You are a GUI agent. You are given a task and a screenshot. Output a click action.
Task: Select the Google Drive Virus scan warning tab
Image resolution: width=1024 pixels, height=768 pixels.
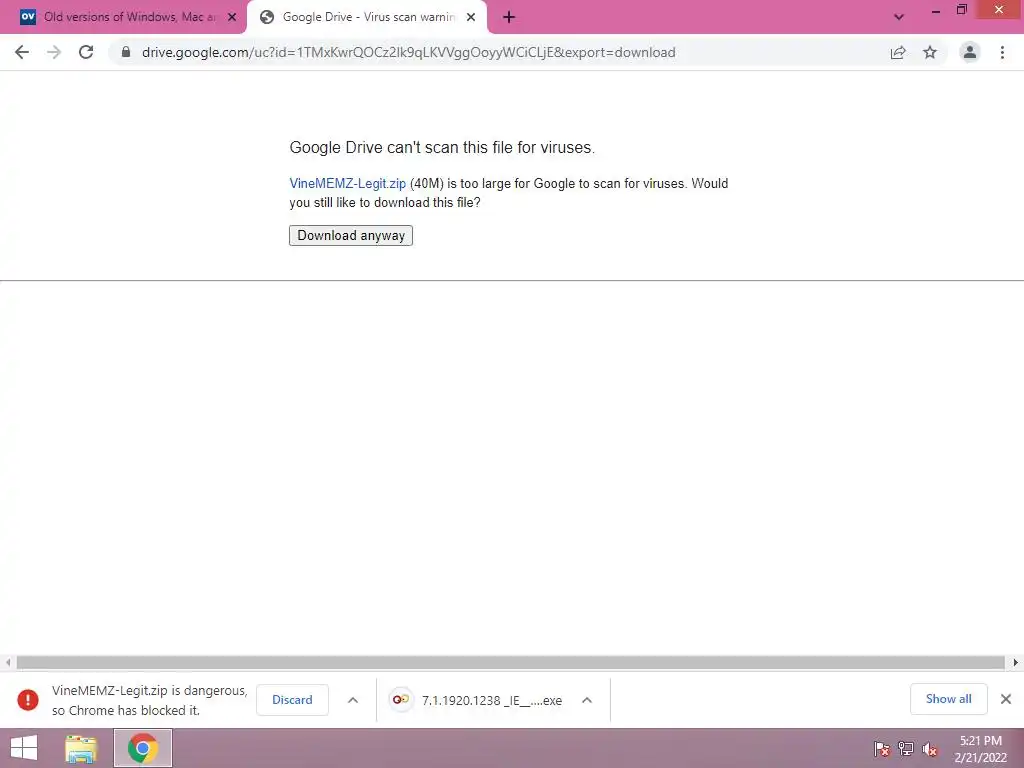click(366, 17)
